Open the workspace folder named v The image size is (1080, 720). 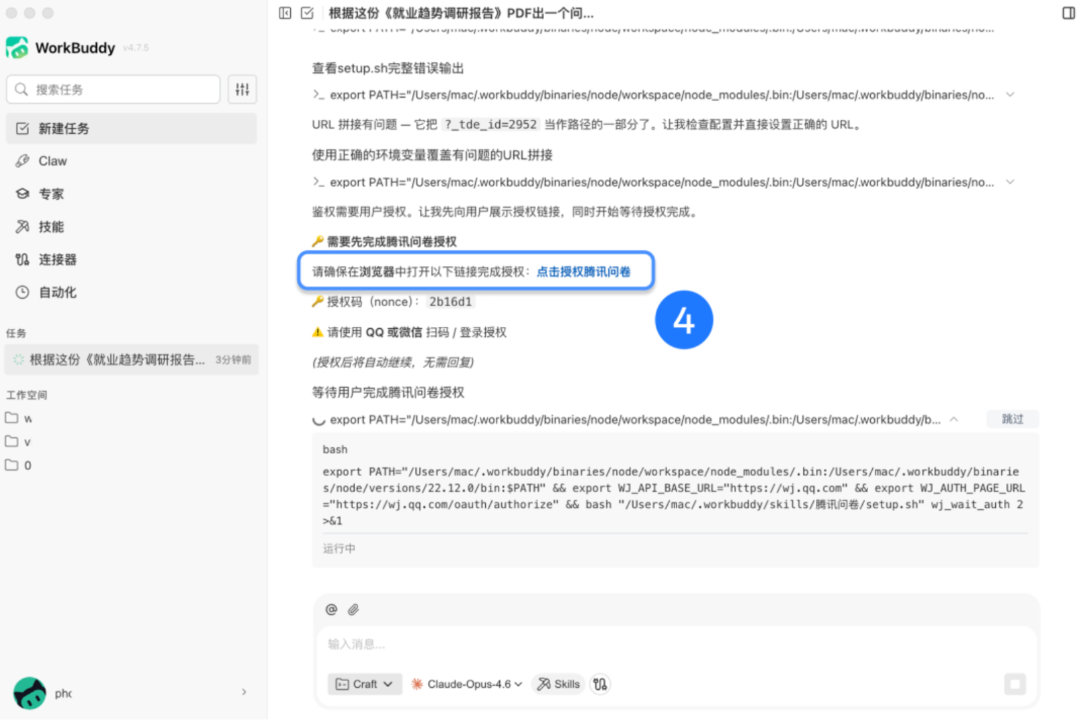(19, 442)
